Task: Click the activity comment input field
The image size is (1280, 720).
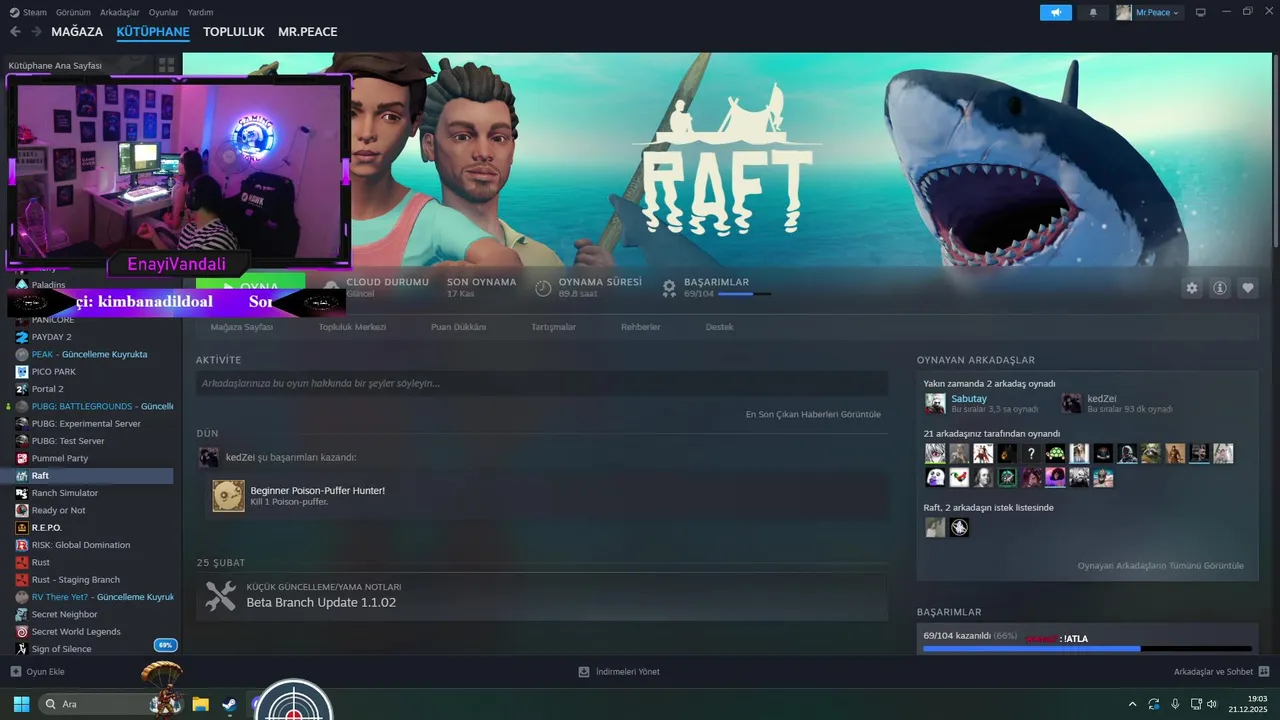Action: [x=542, y=383]
